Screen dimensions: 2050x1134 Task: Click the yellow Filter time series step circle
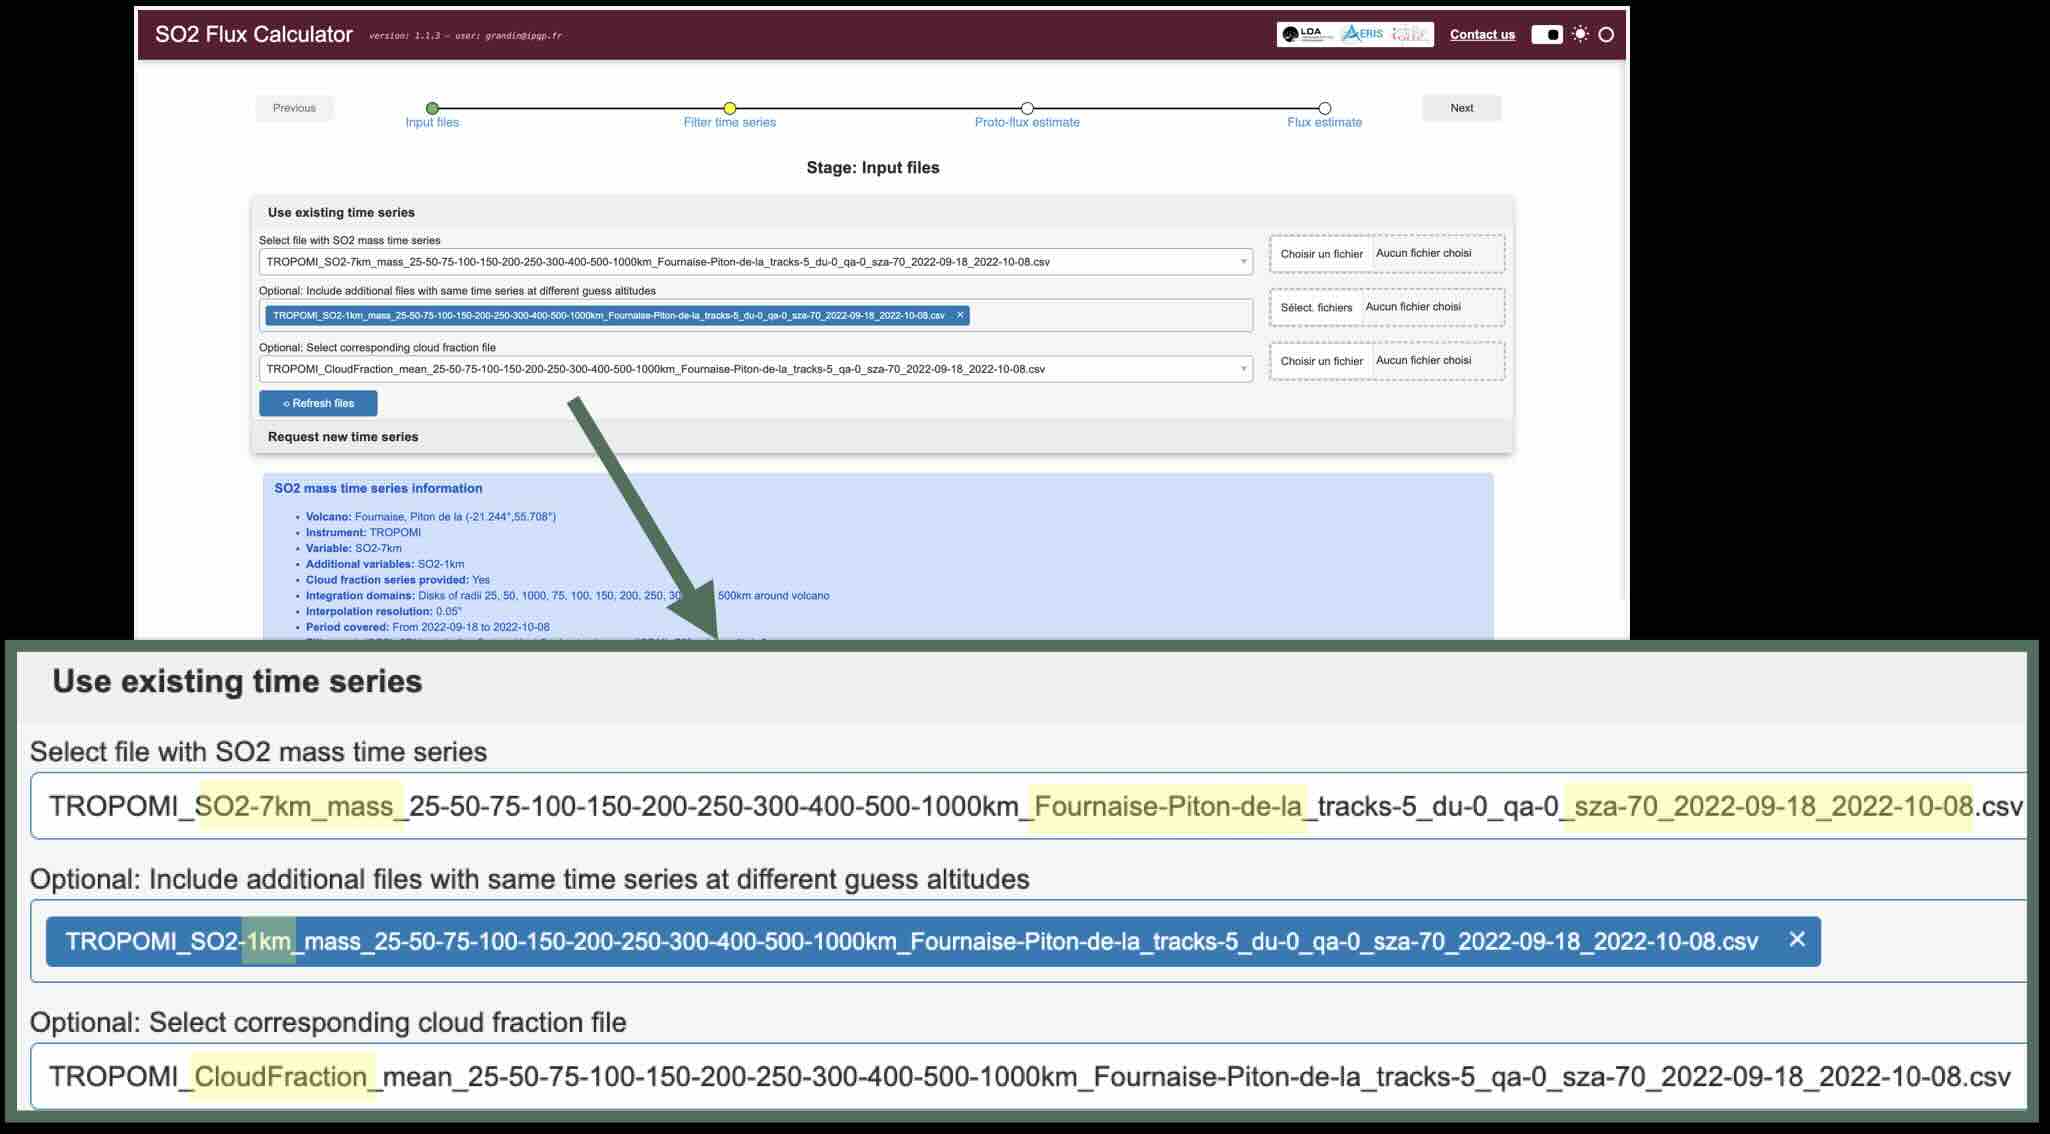point(730,108)
